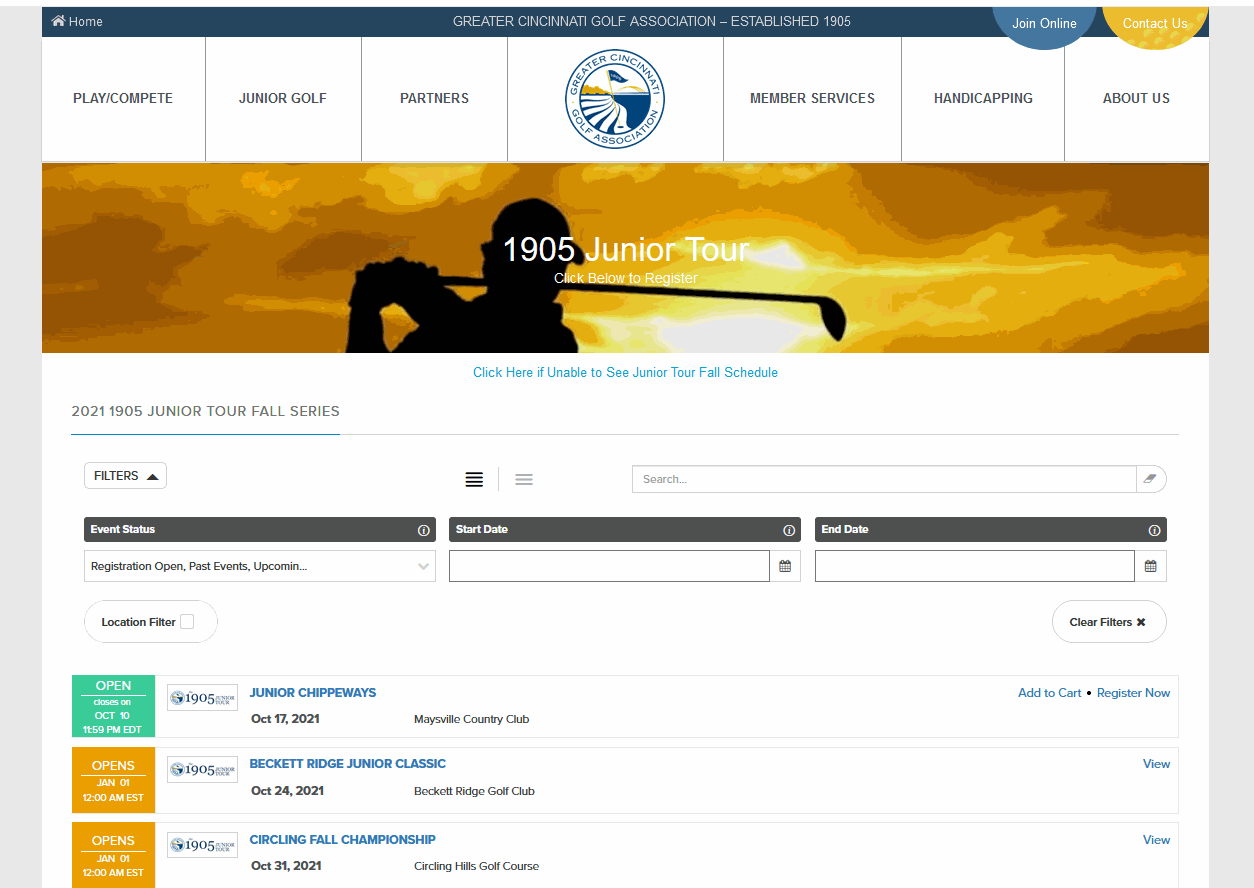Screen dimensions: 1254x888
Task: Click Beckett Ridge OPENS Jan 01 badge
Action: click(113, 780)
